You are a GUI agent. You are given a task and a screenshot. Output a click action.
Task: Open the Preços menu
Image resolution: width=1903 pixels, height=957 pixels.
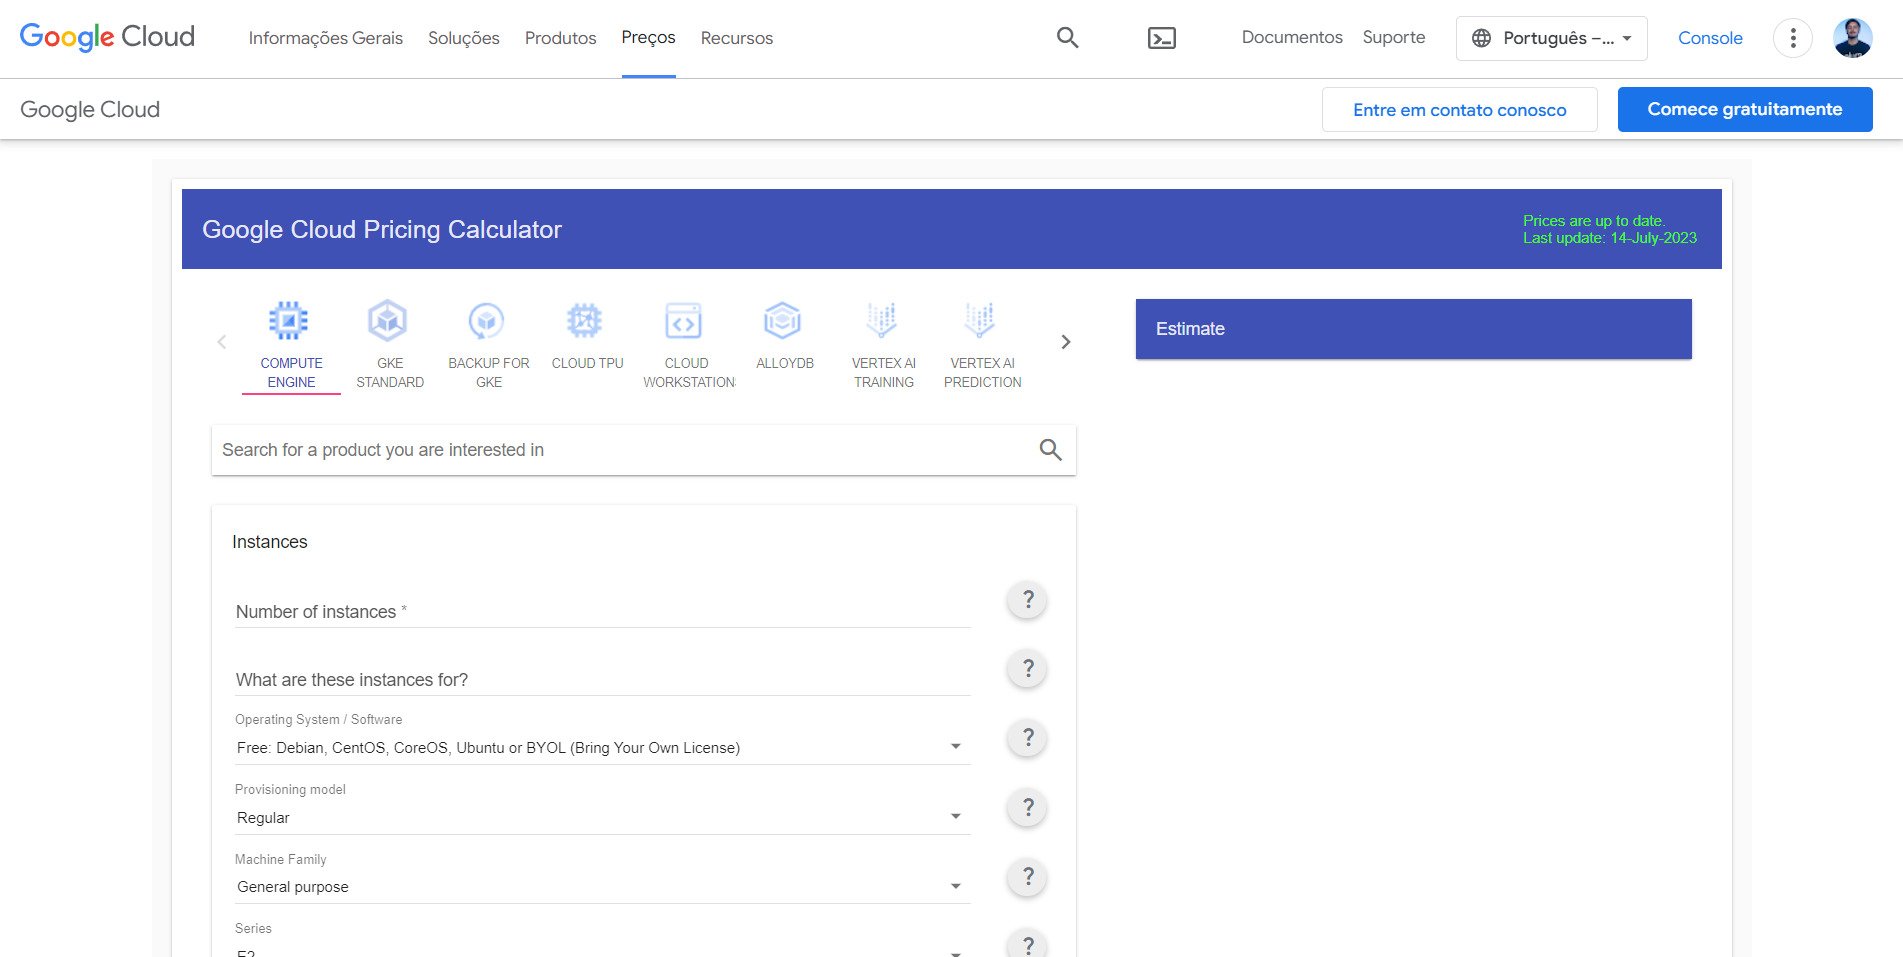pos(648,37)
